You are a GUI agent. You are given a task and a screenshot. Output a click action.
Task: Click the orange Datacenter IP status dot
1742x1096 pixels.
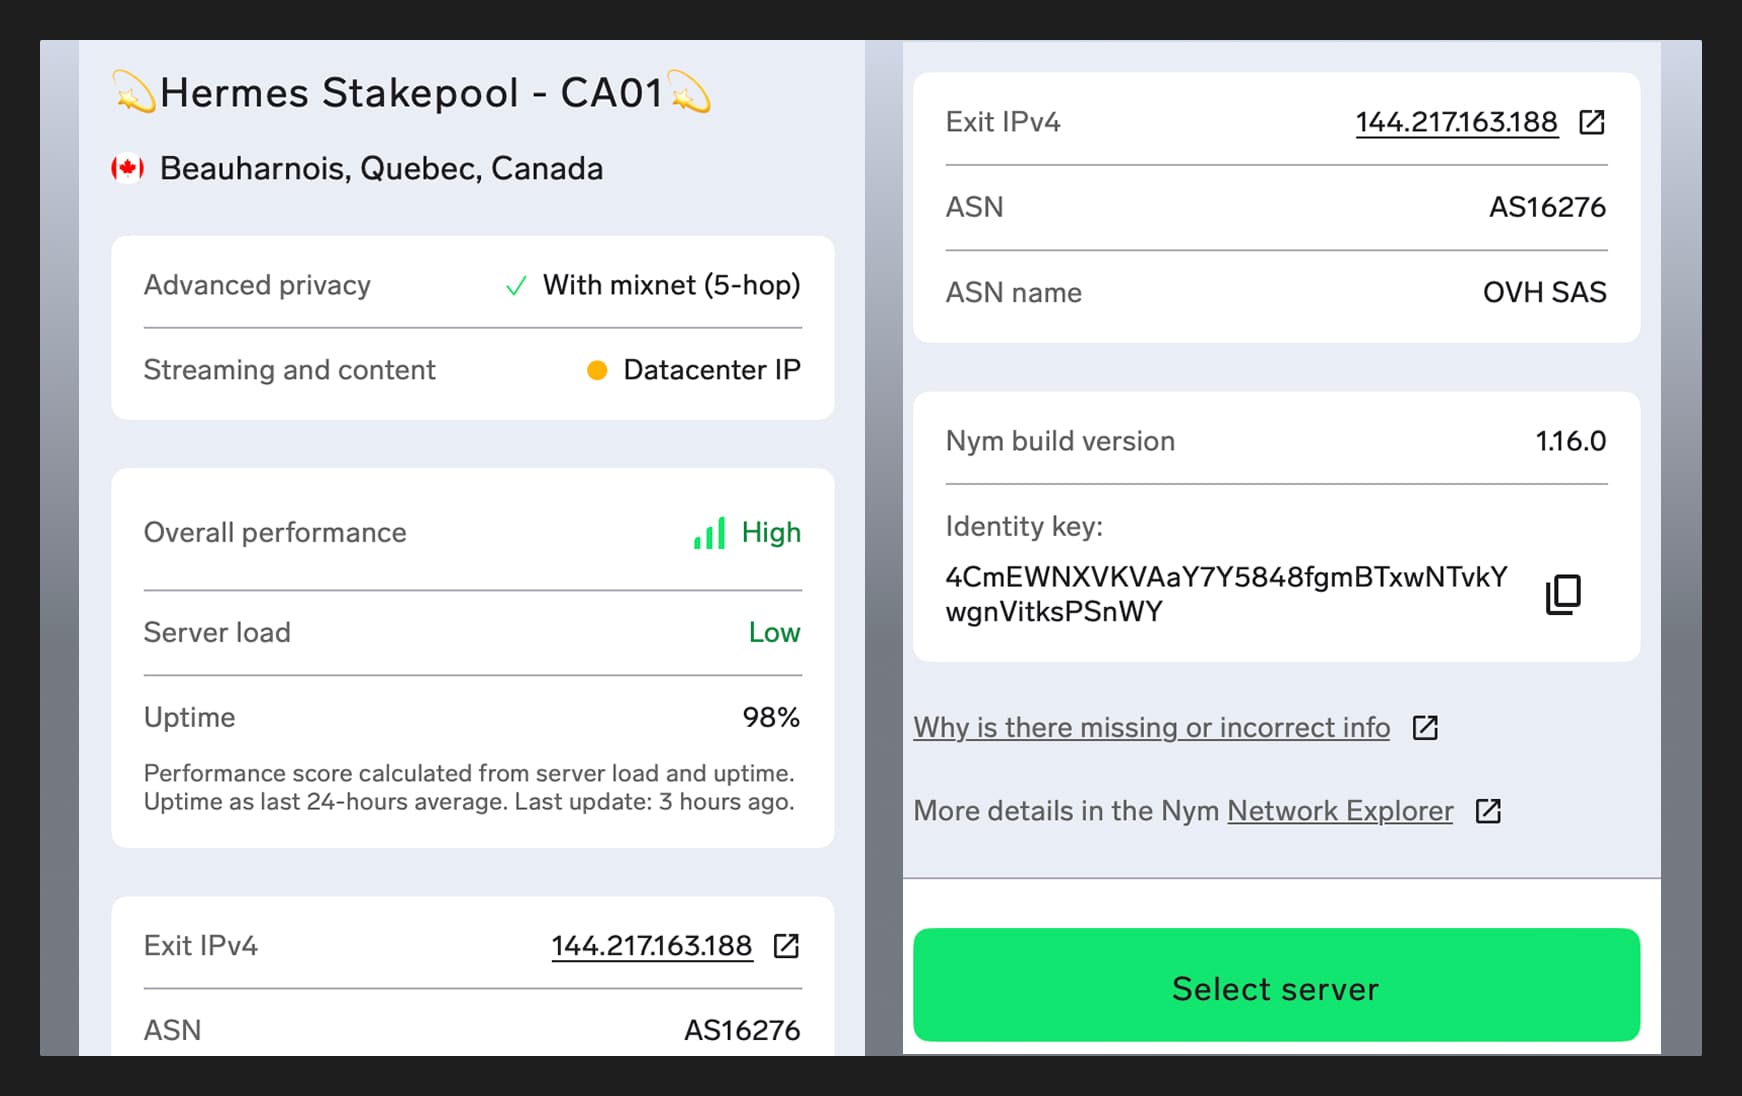click(x=597, y=370)
